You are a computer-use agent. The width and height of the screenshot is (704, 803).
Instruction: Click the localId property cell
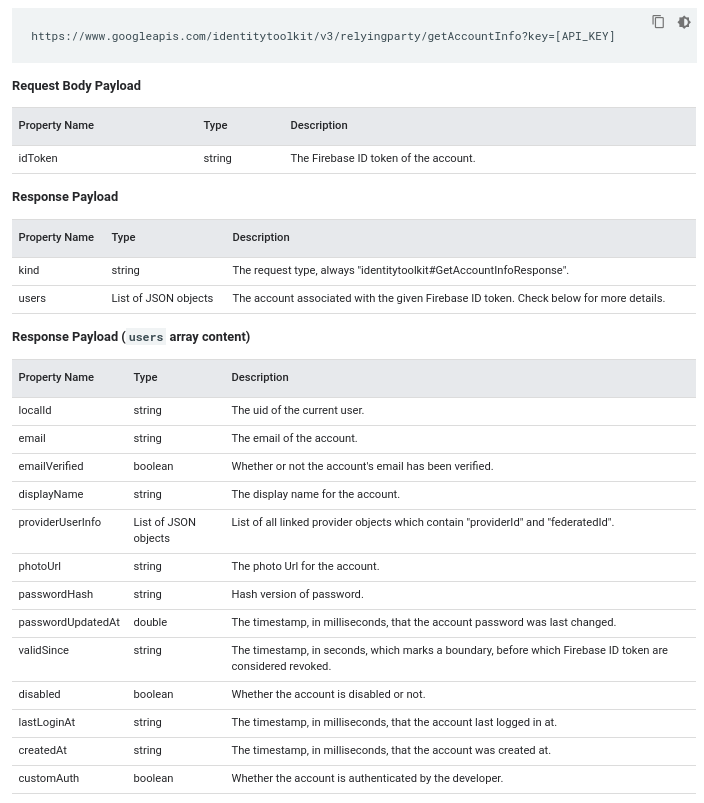tap(35, 410)
